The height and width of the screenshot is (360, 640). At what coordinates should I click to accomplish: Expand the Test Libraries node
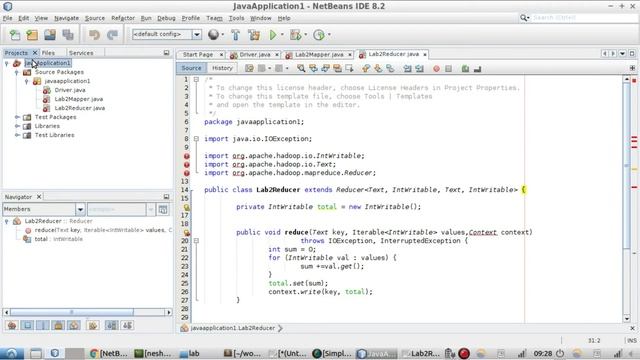coord(17,135)
